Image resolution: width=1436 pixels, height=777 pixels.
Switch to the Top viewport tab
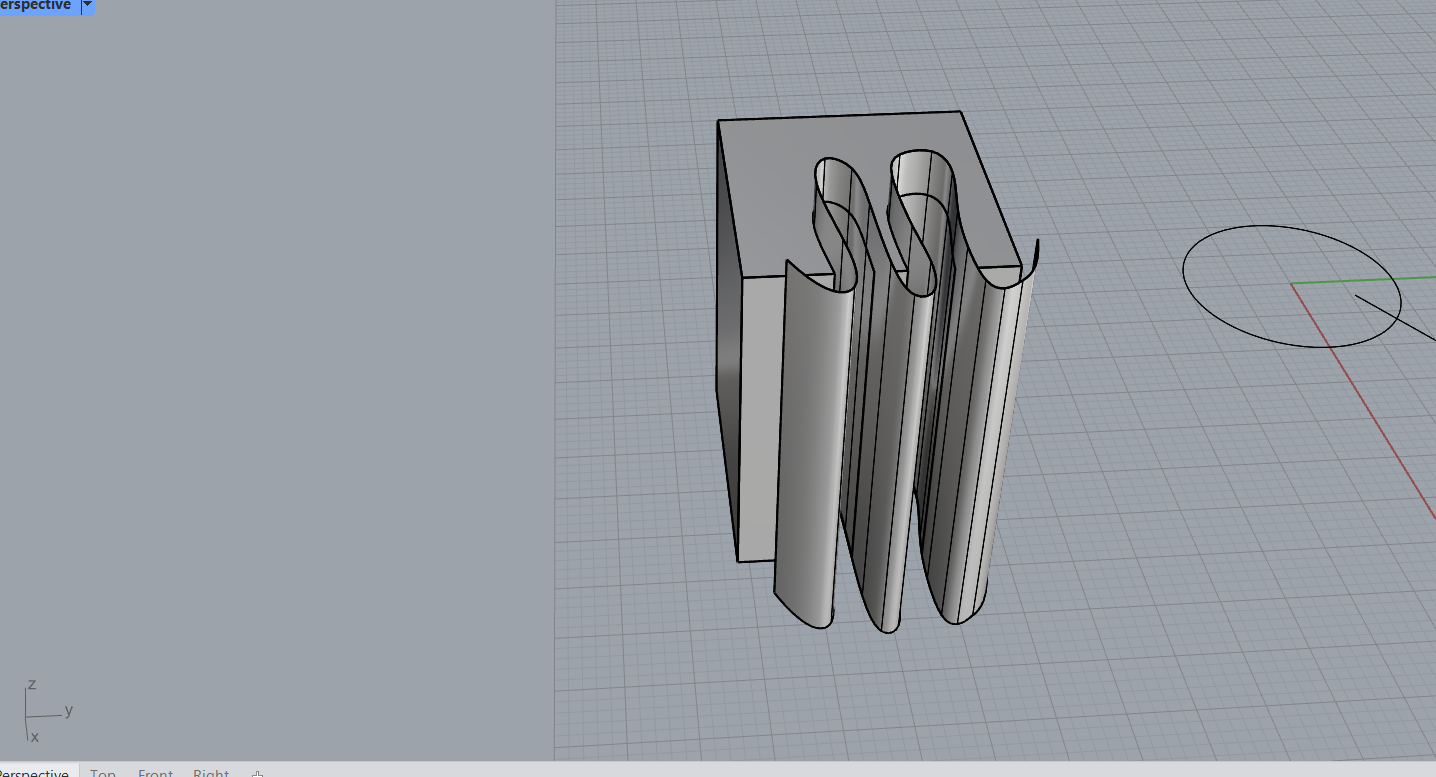102,773
